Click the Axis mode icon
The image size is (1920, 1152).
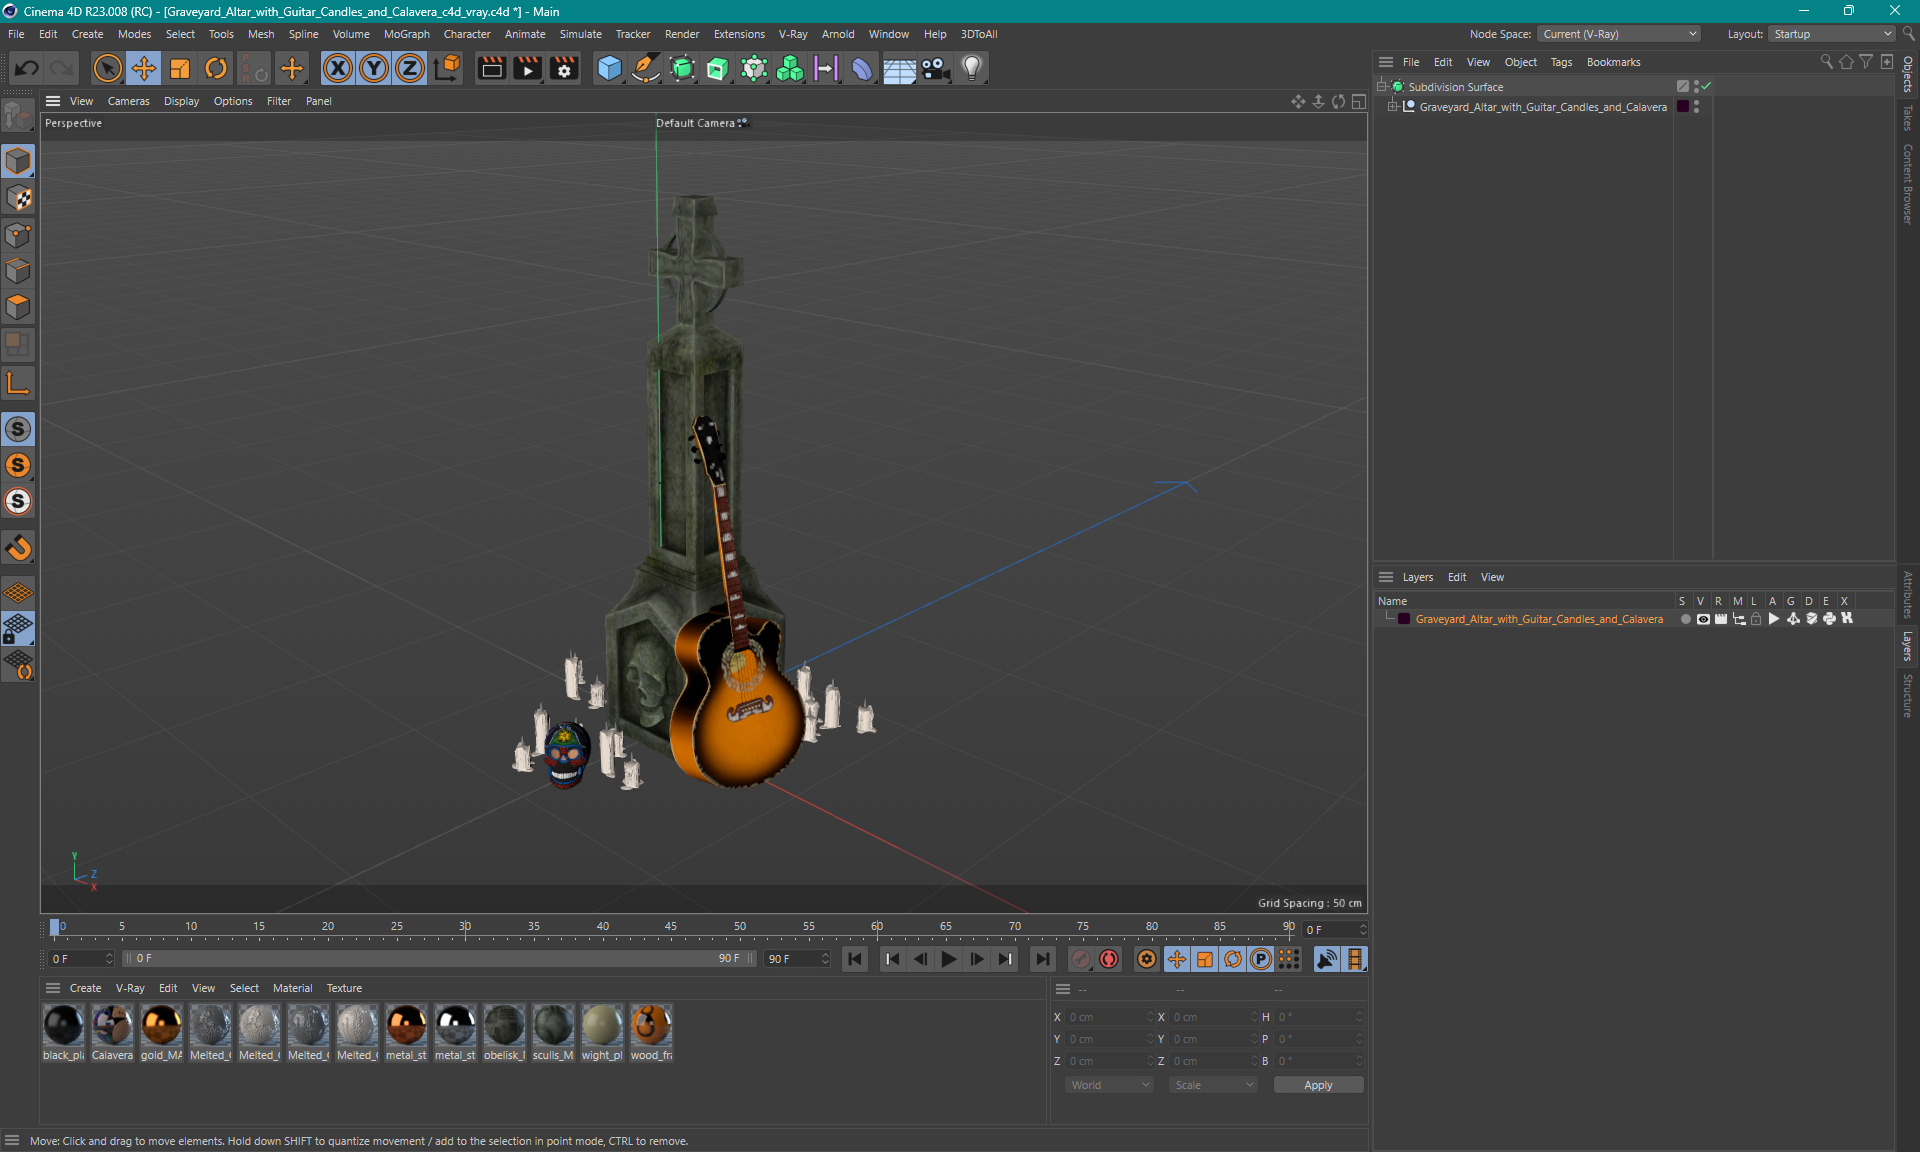pos(18,383)
